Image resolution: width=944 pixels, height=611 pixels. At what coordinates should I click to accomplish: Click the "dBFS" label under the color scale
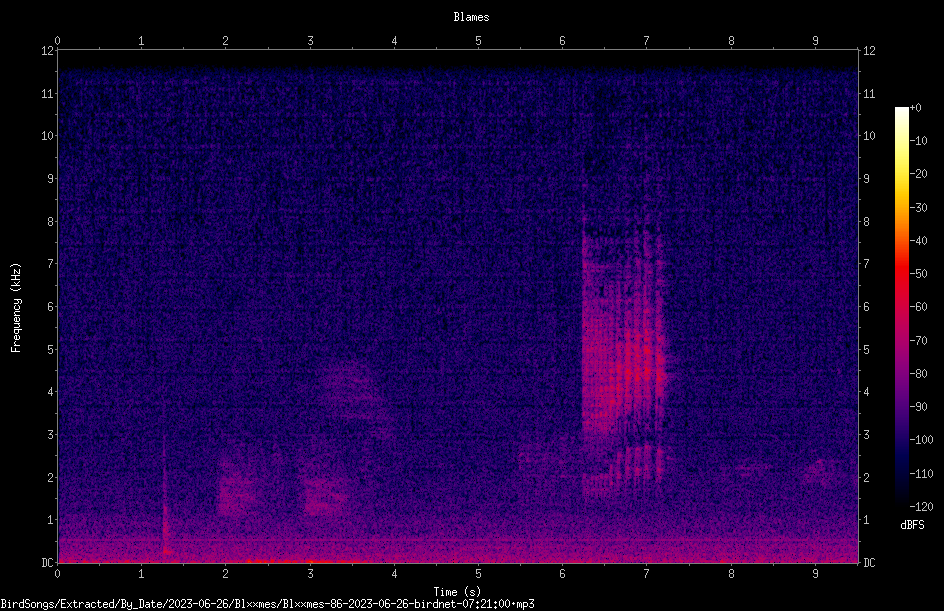coord(912,525)
